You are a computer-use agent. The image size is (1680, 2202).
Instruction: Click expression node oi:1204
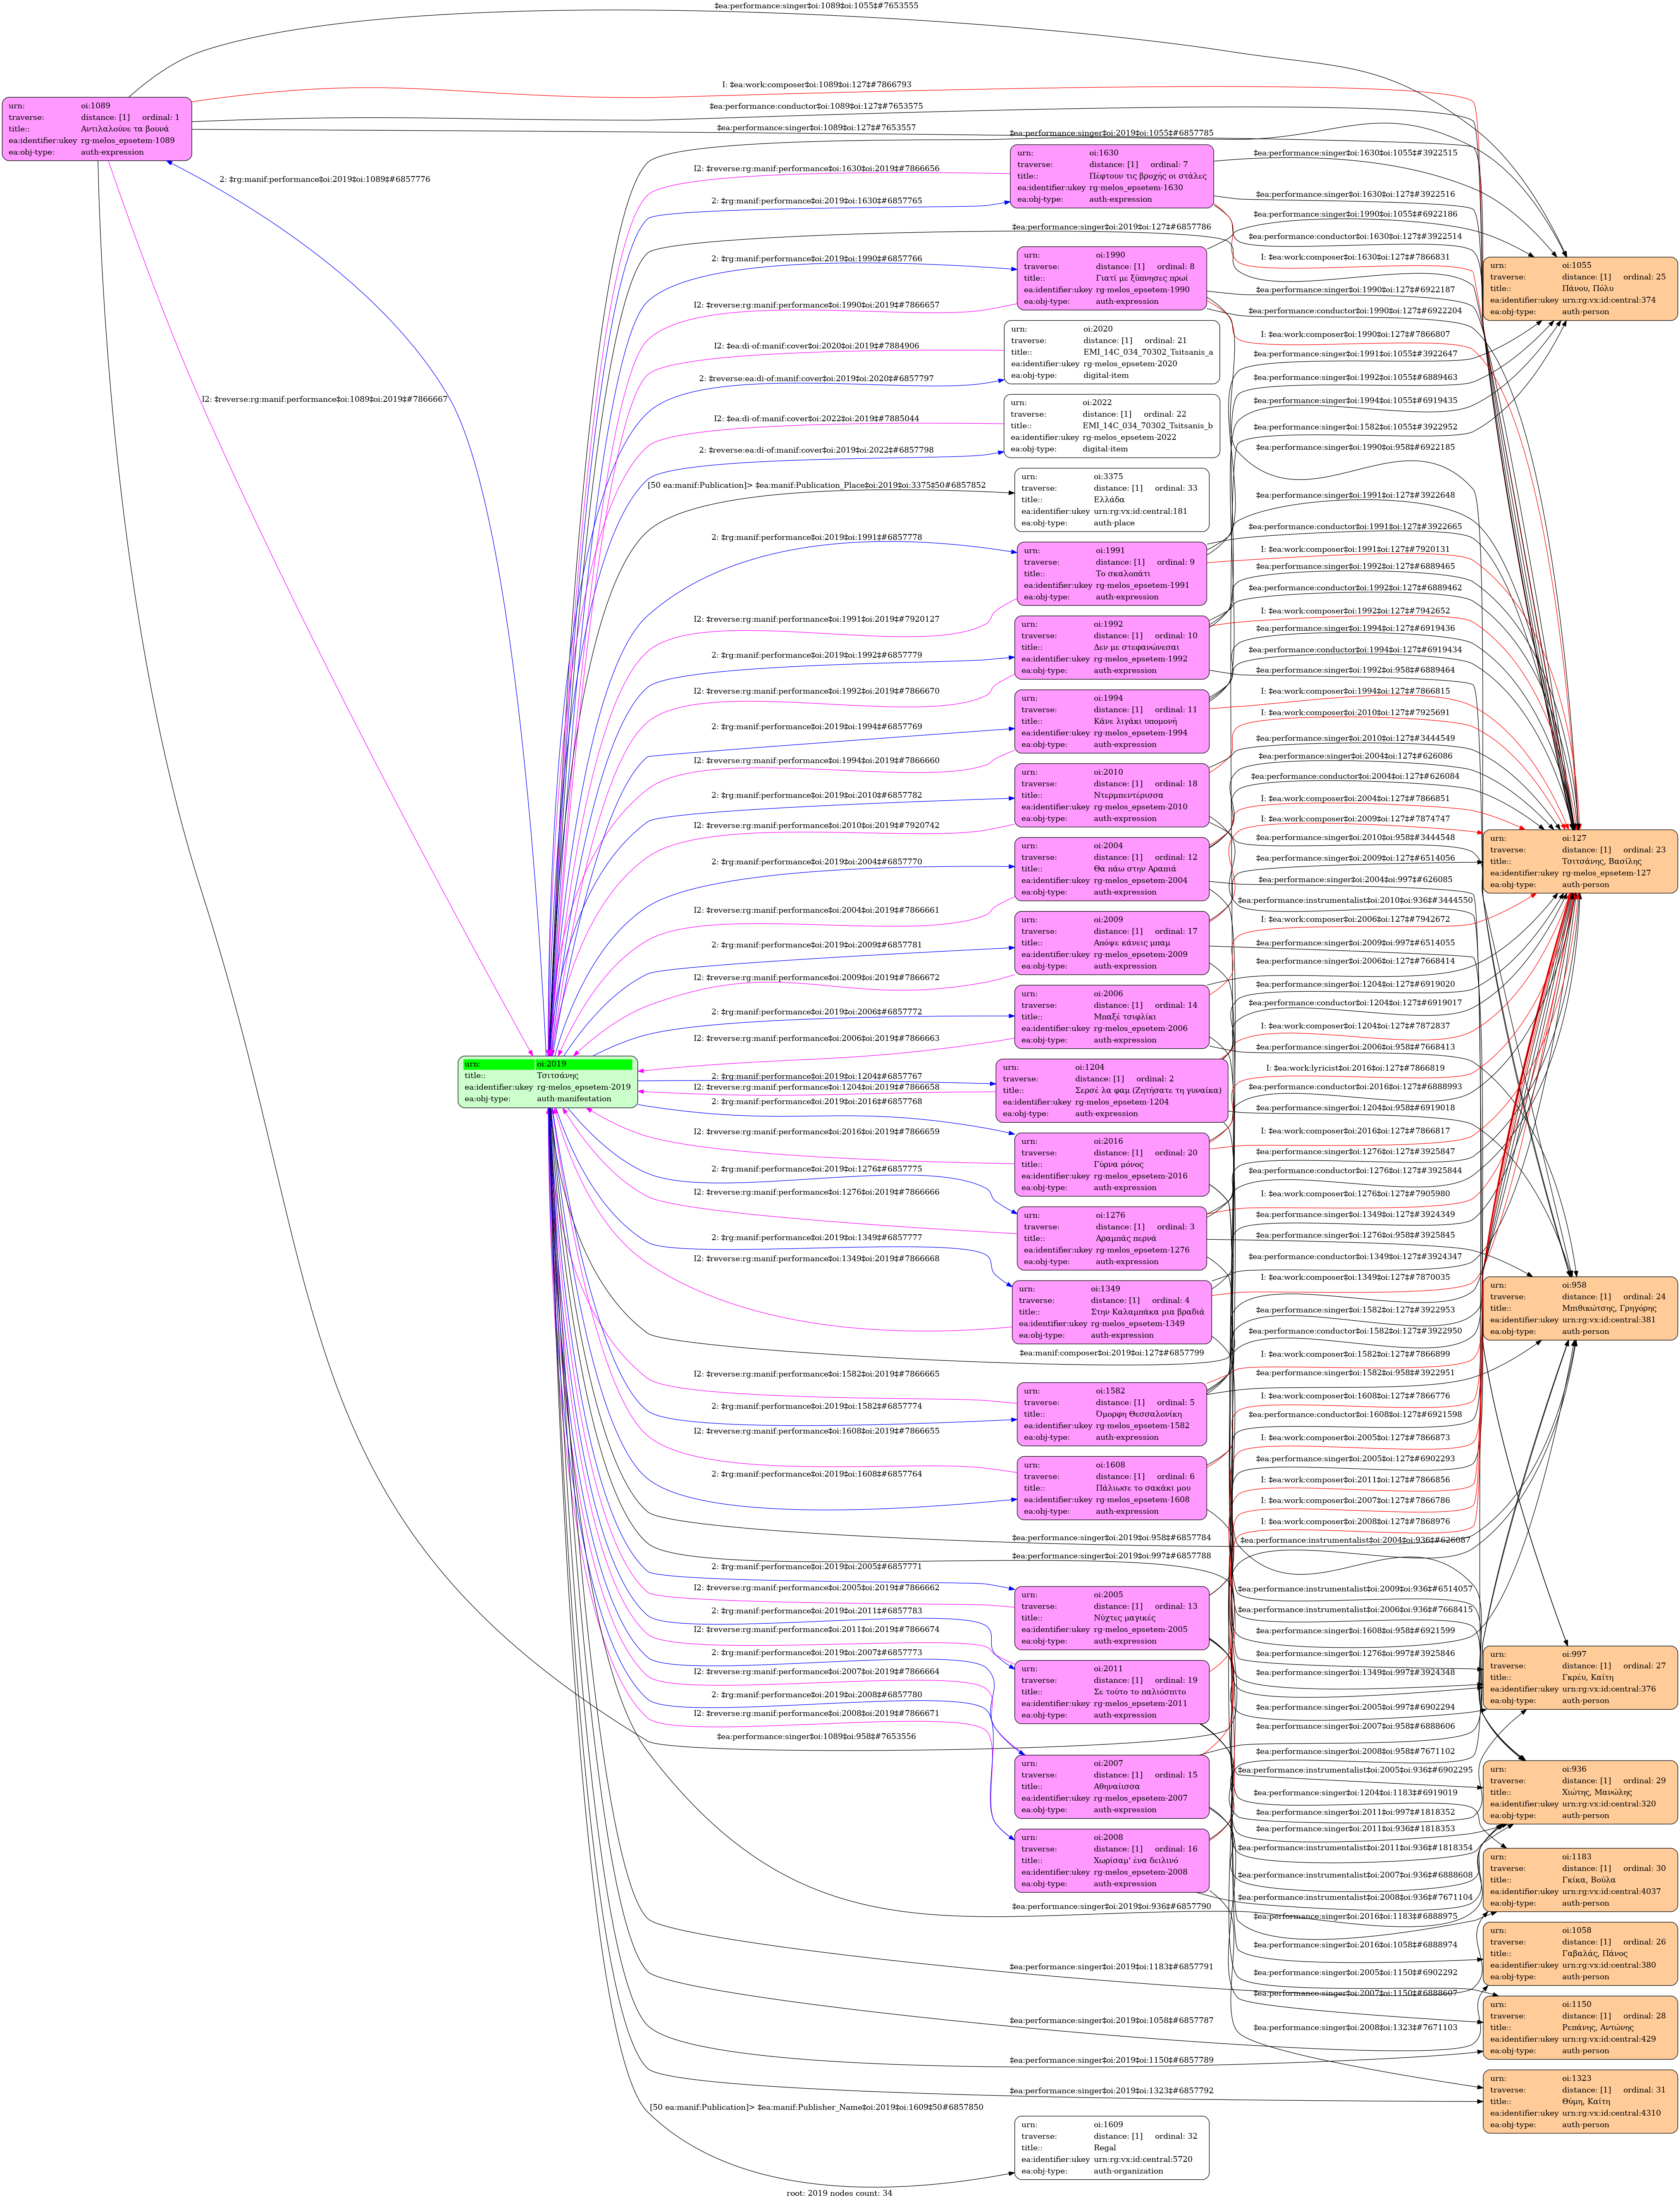(x=1111, y=1090)
